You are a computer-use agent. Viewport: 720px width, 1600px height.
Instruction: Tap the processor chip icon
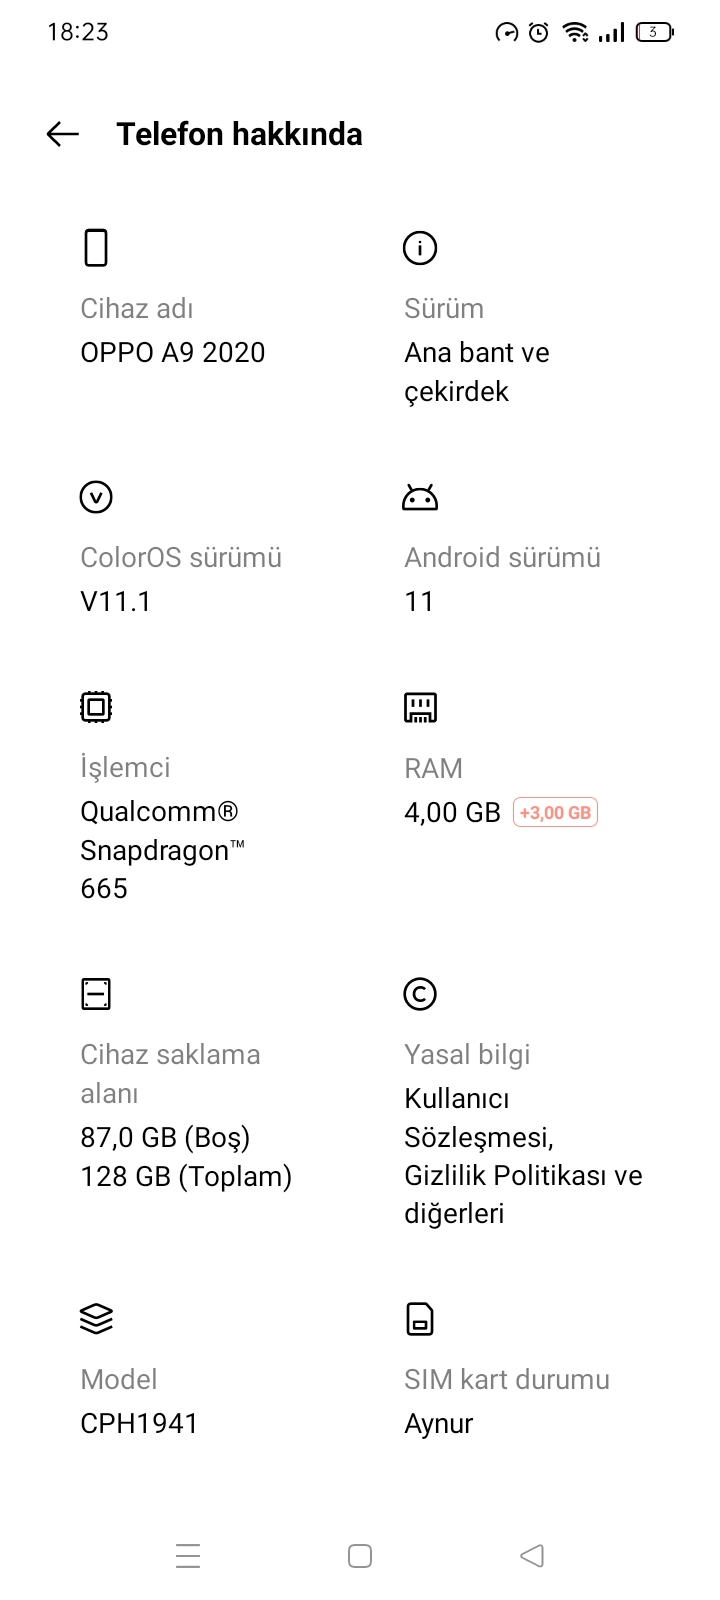96,707
